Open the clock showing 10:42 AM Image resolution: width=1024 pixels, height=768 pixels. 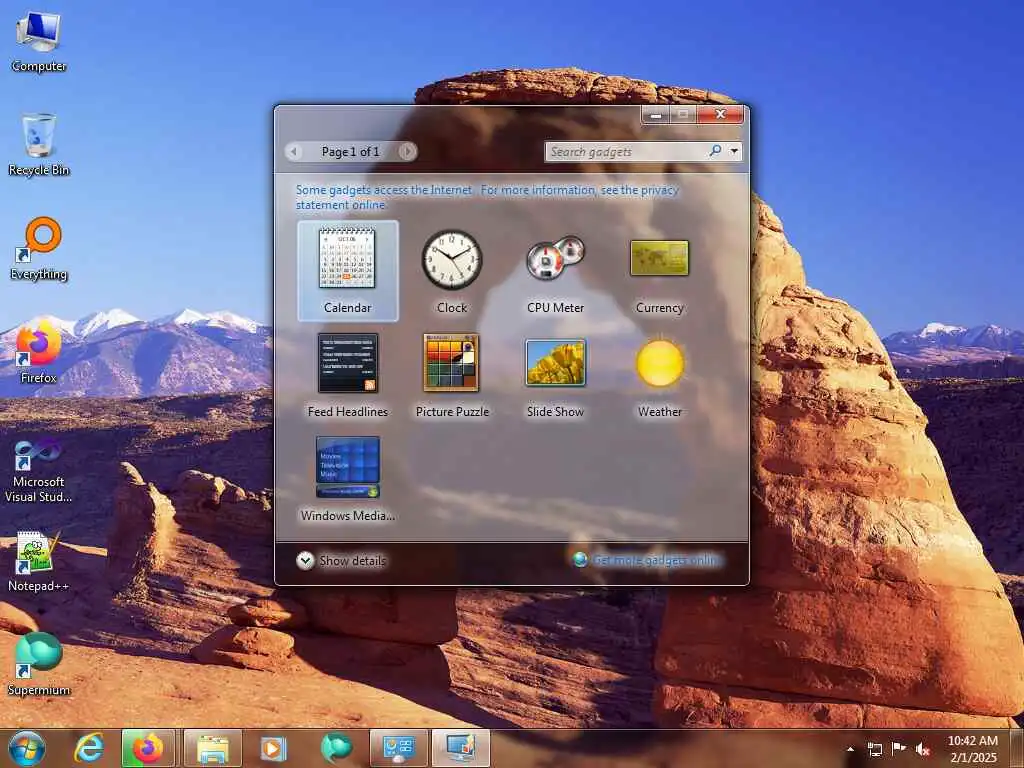pyautogui.click(x=973, y=748)
